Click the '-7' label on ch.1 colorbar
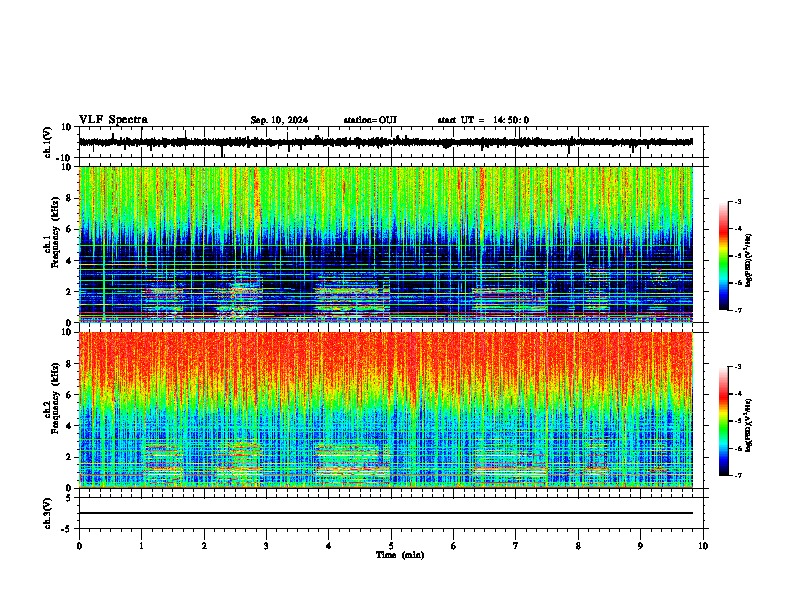Screen dimensions: 792x612 coord(738,310)
